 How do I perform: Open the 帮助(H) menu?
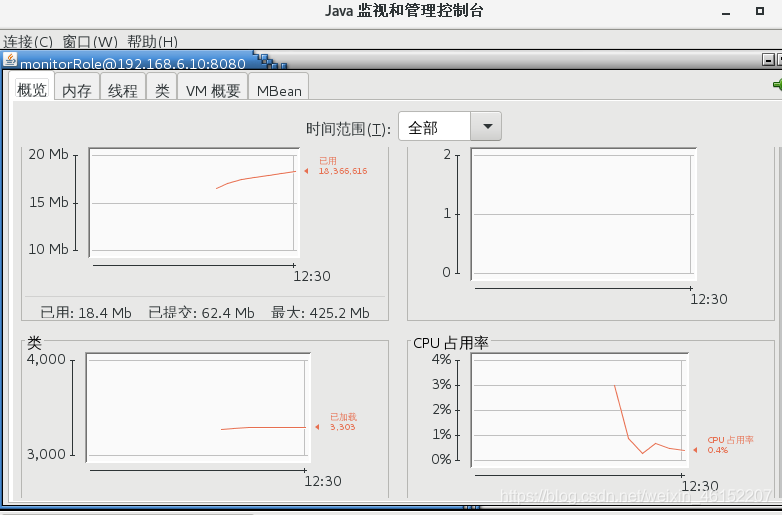coord(152,41)
